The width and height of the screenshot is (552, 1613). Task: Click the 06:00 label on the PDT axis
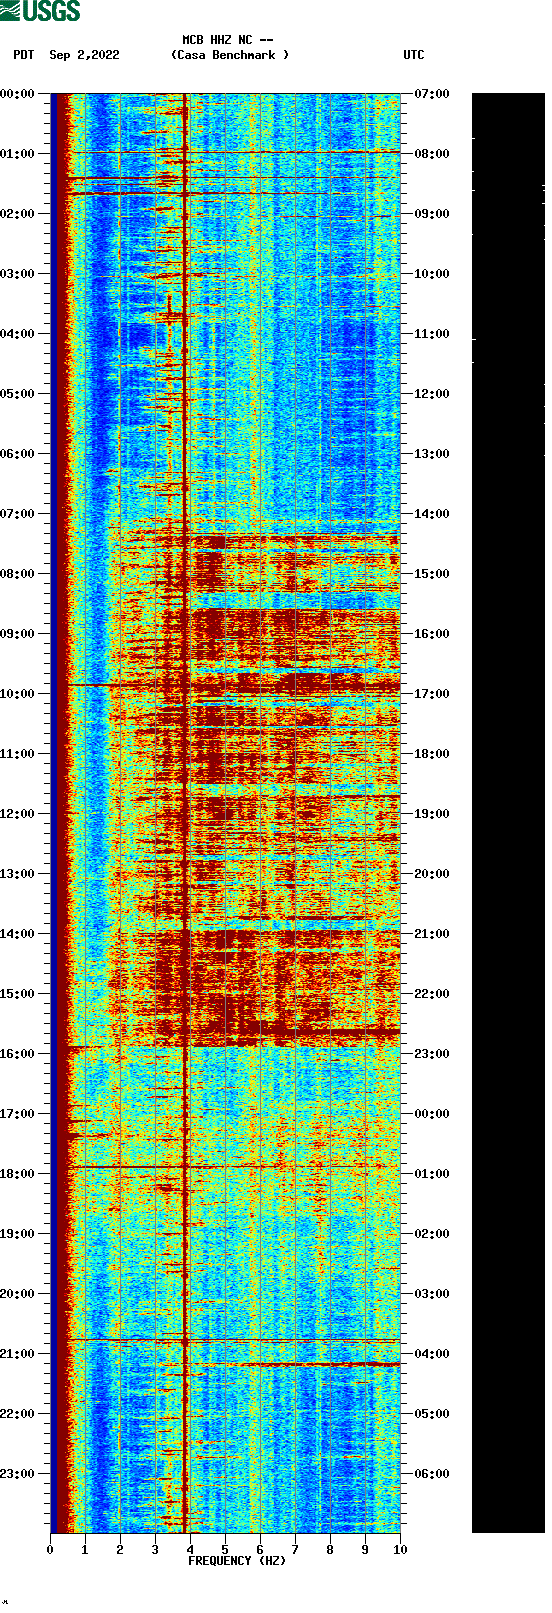pyautogui.click(x=18, y=454)
